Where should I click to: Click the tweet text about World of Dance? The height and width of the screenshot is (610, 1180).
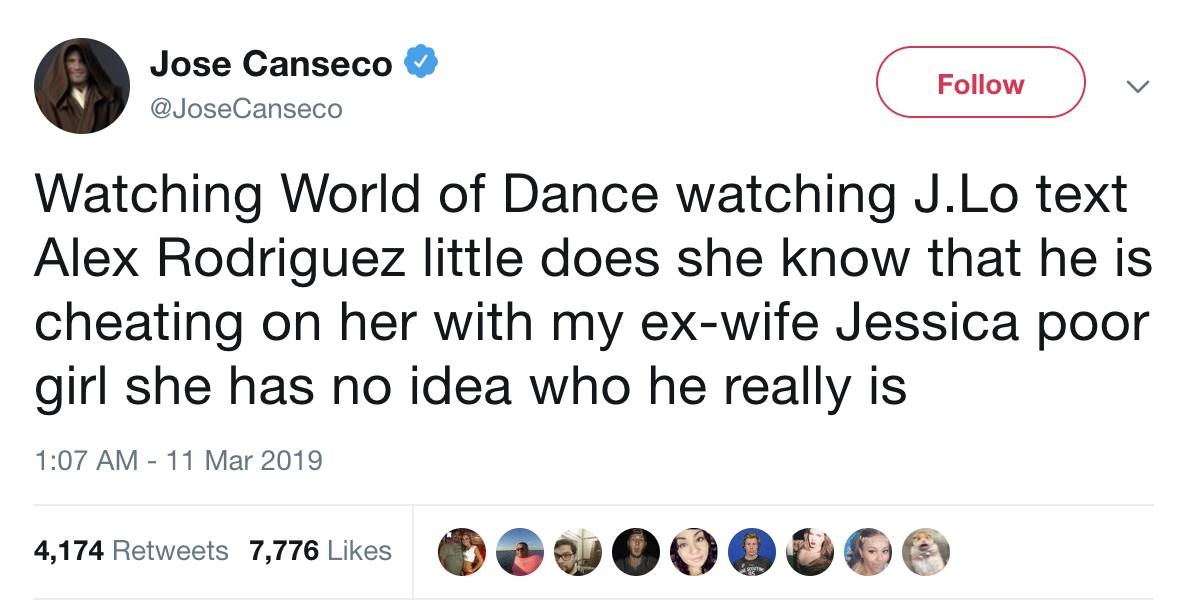pos(580,195)
